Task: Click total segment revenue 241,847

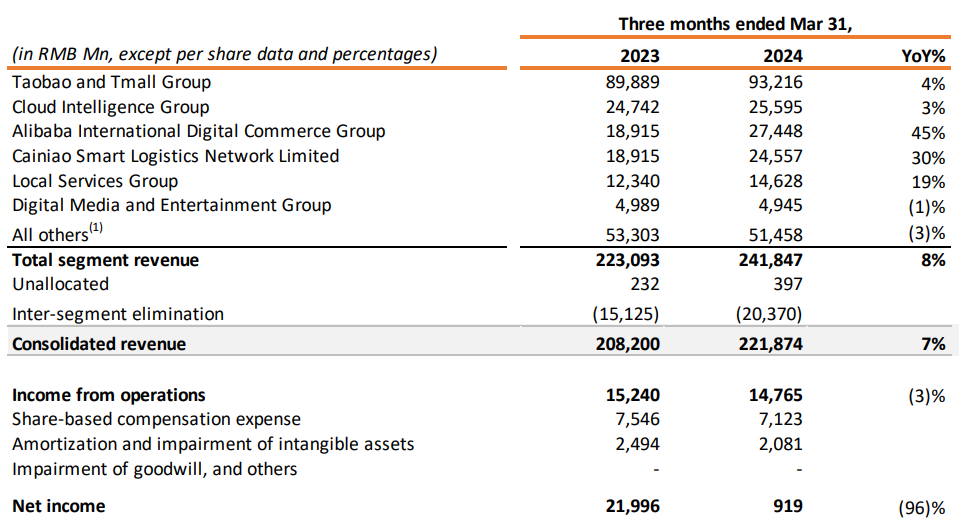Action: pos(771,260)
